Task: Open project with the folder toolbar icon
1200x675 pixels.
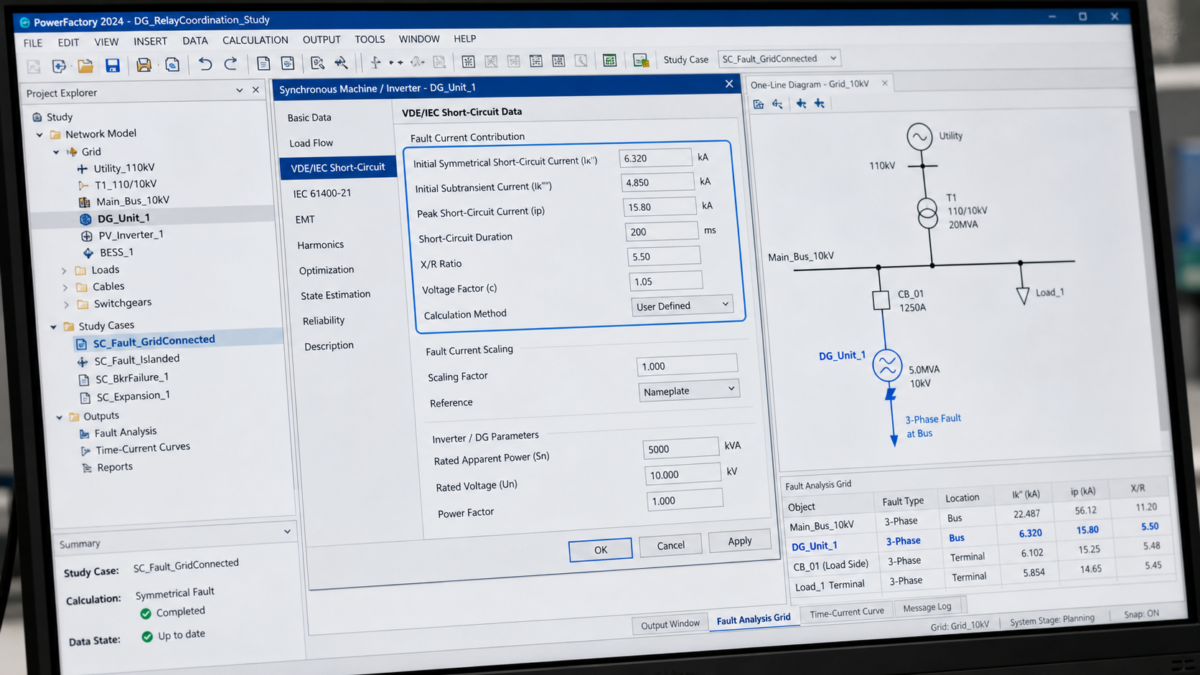Action: click(x=86, y=66)
